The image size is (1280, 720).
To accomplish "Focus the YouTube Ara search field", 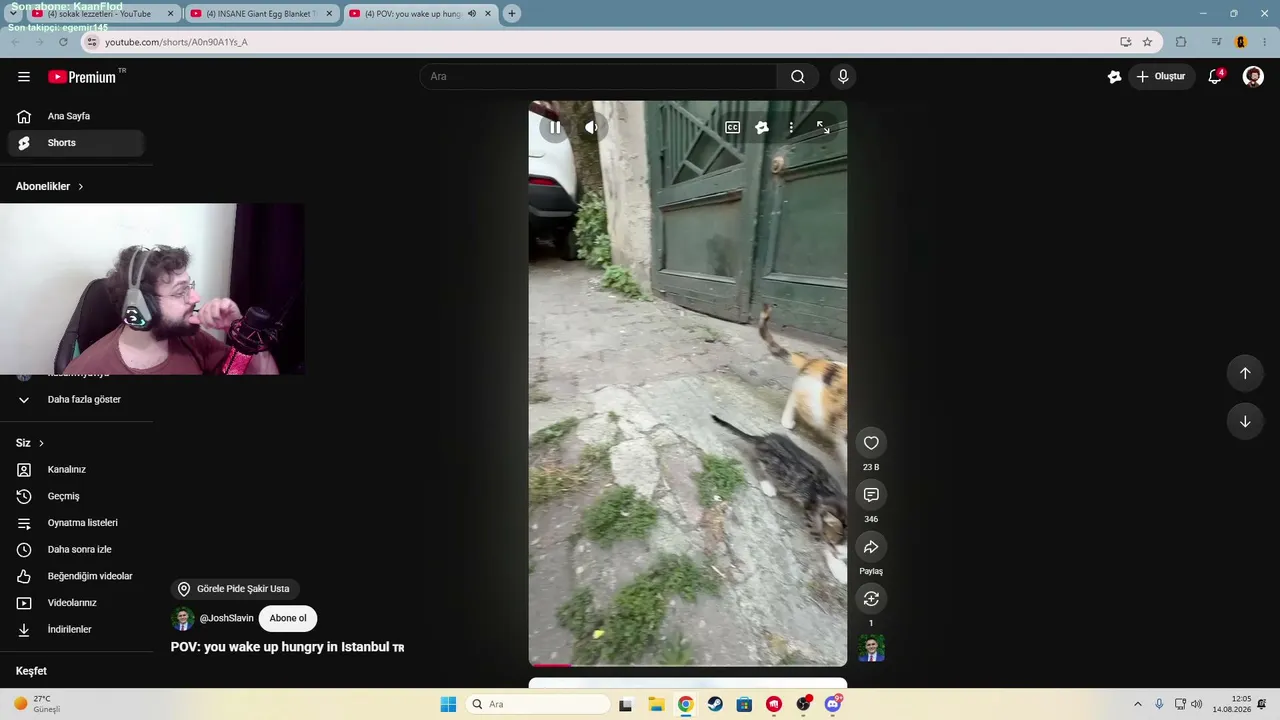I will pyautogui.click(x=598, y=77).
